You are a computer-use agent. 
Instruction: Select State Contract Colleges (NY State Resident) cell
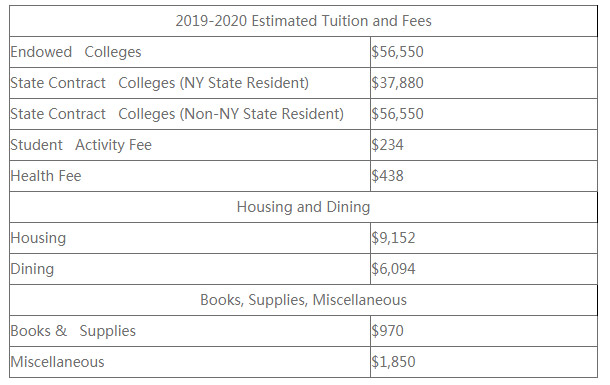(190, 83)
